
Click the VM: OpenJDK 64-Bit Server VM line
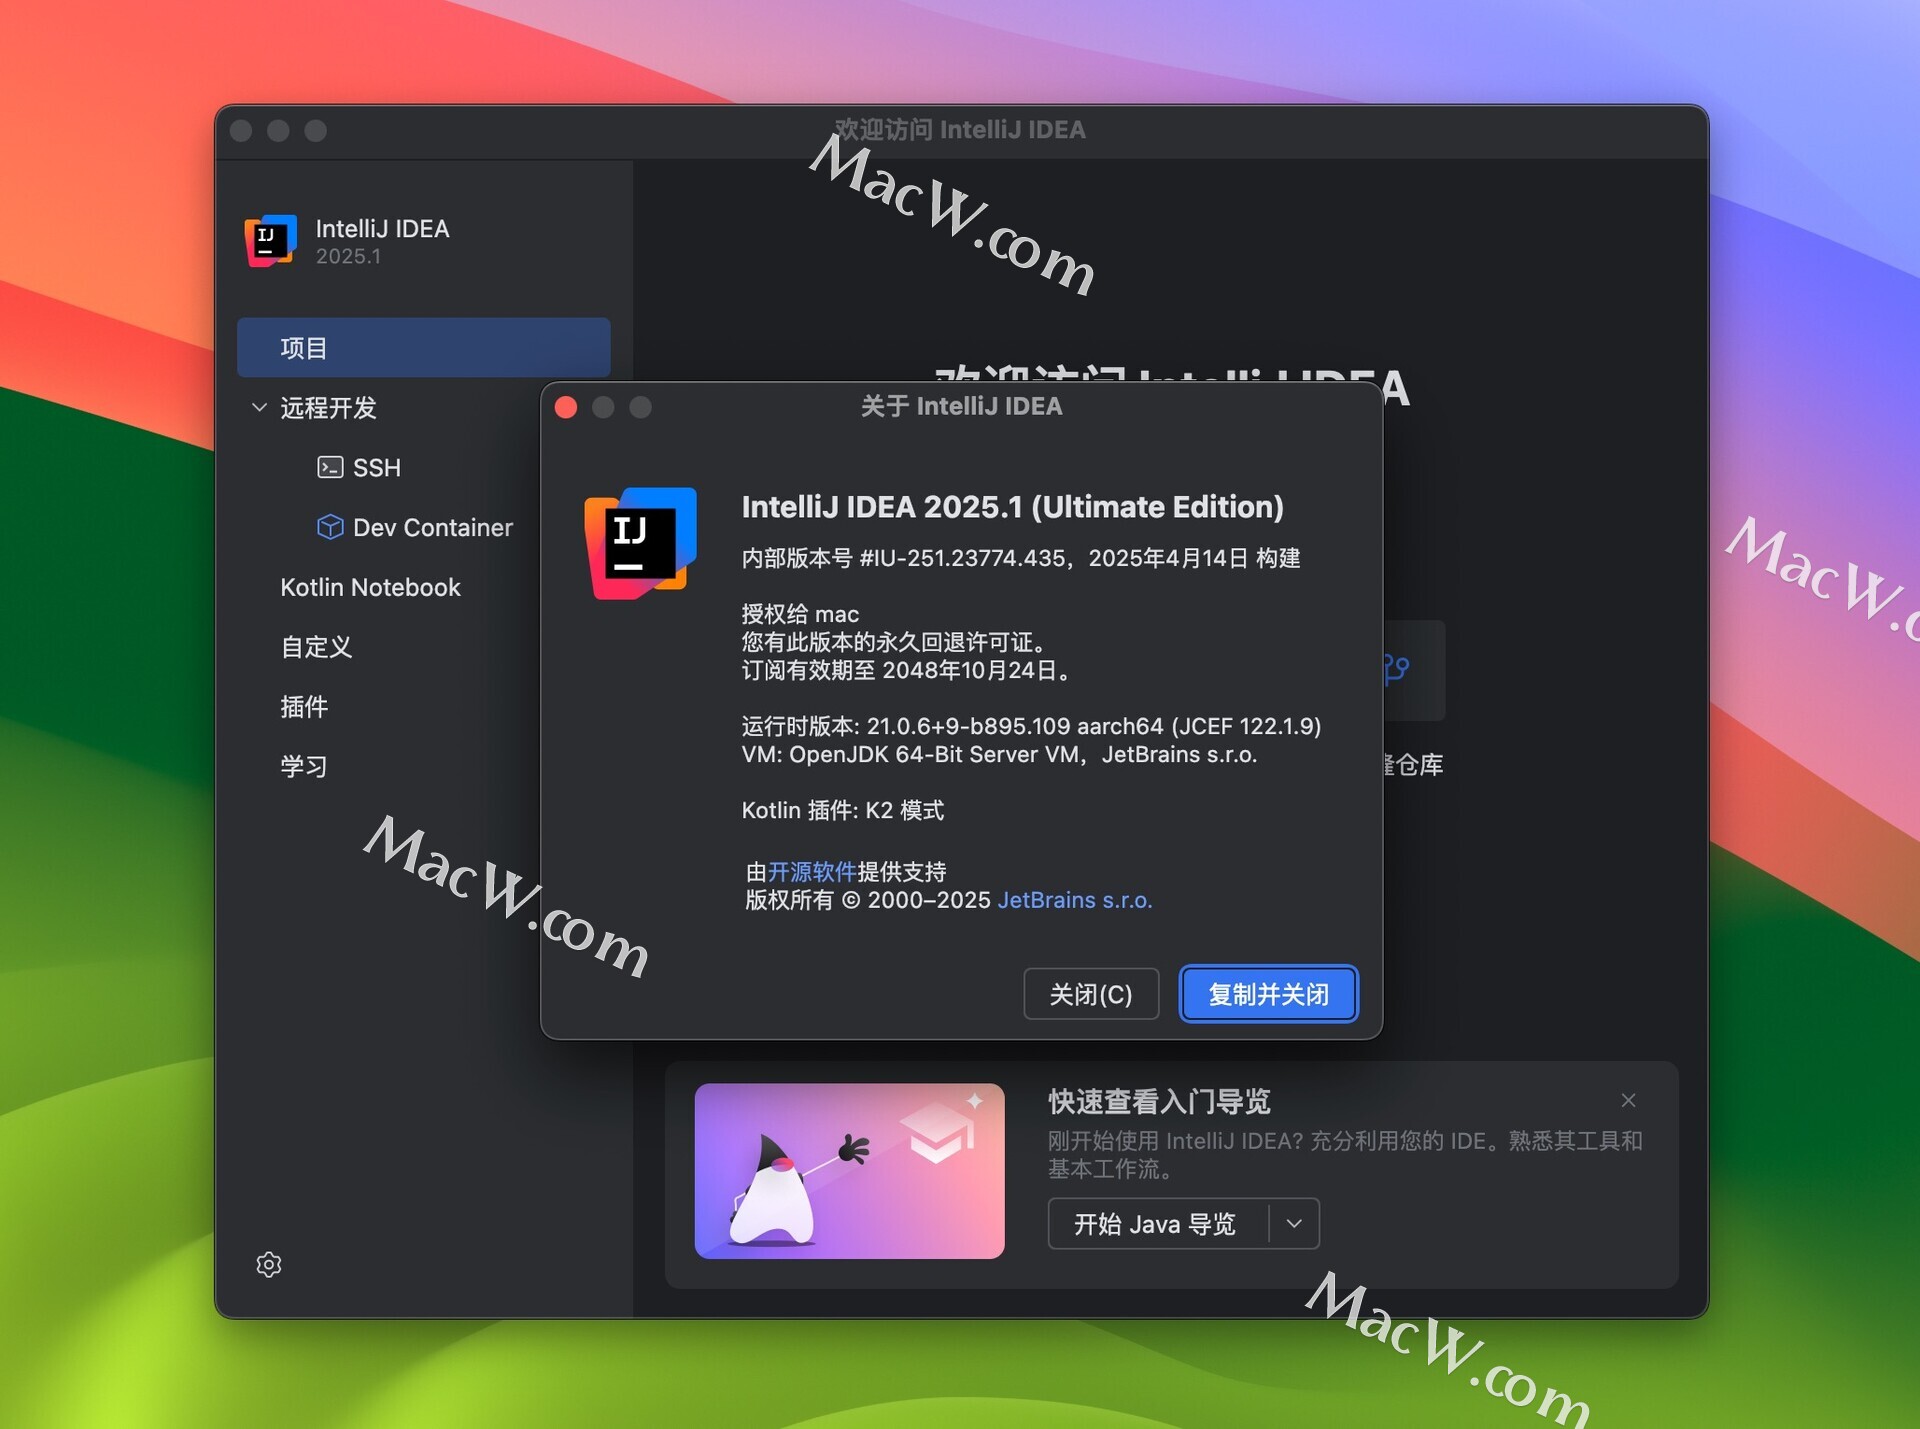(x=999, y=754)
